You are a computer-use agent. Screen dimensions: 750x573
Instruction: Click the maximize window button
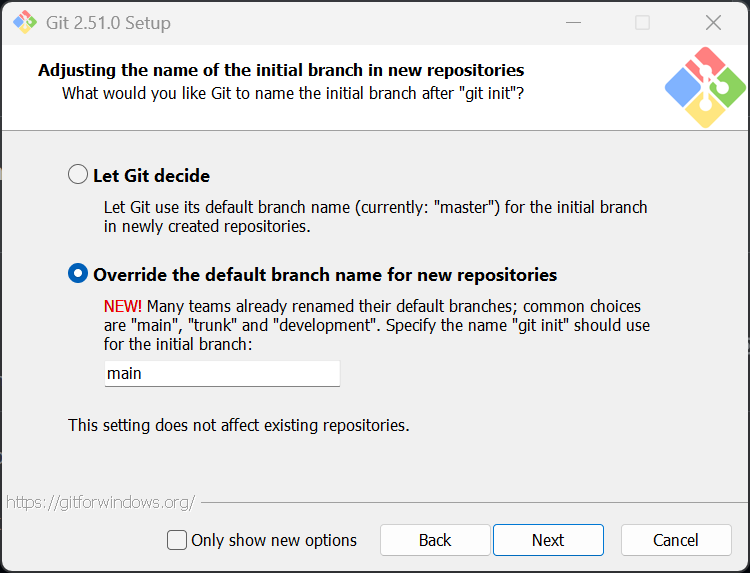(x=642, y=22)
